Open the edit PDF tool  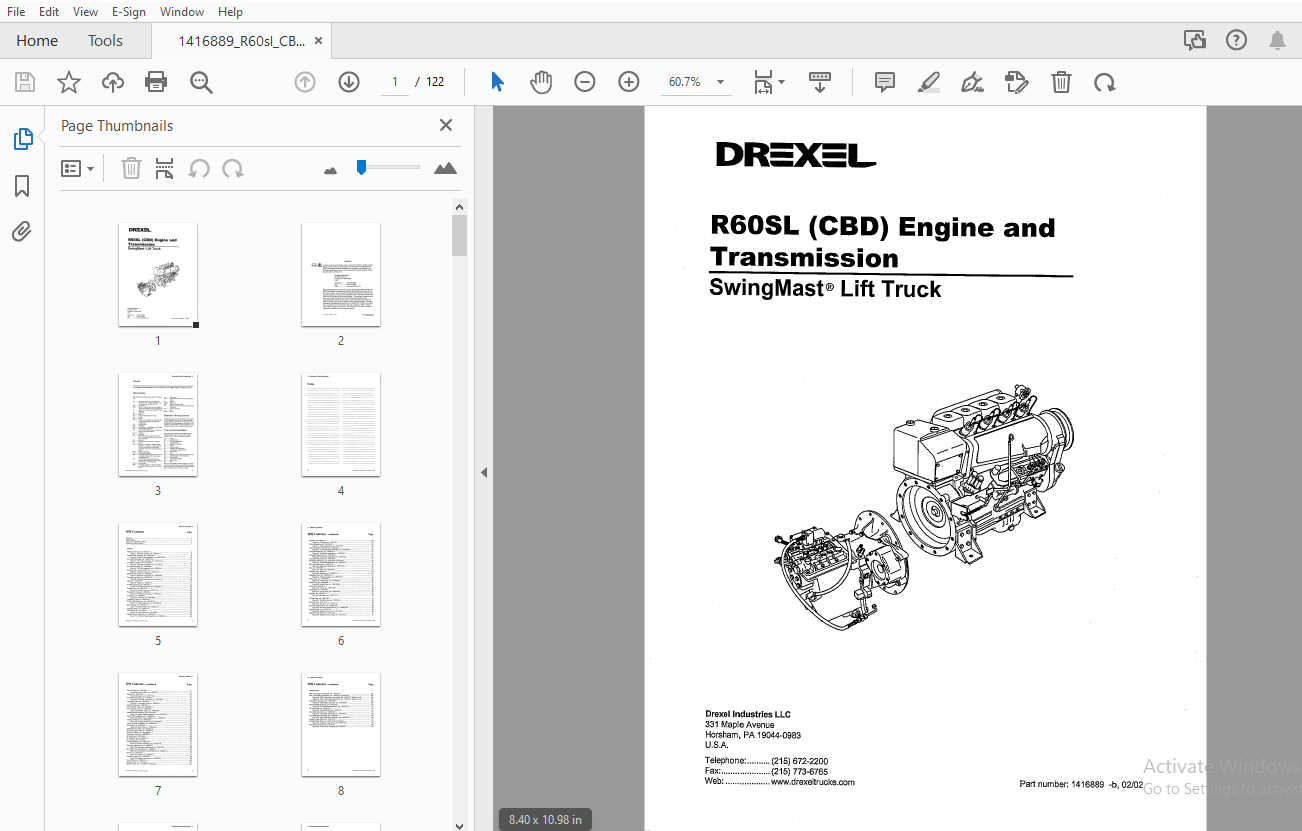1017,82
